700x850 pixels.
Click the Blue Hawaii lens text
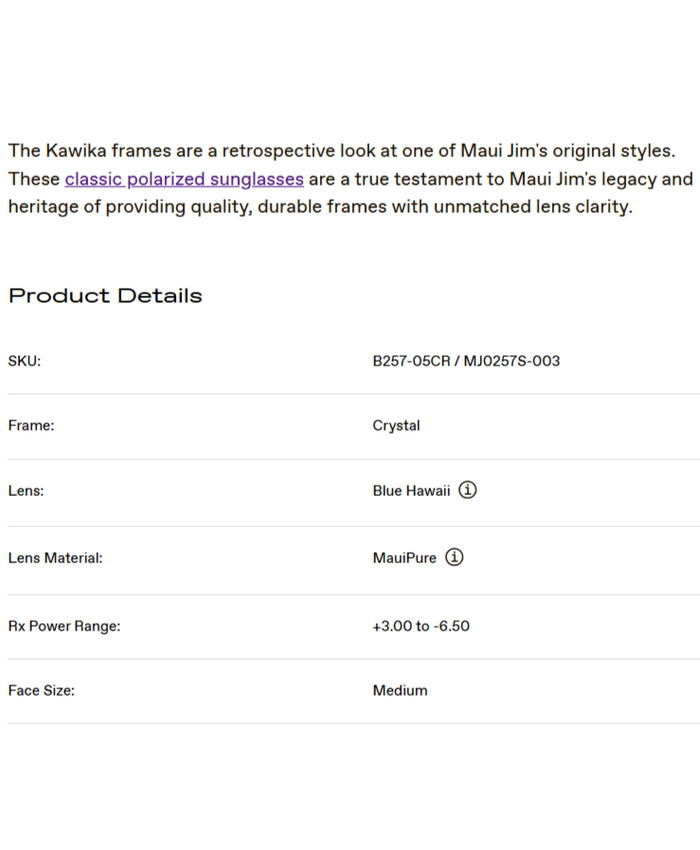411,491
